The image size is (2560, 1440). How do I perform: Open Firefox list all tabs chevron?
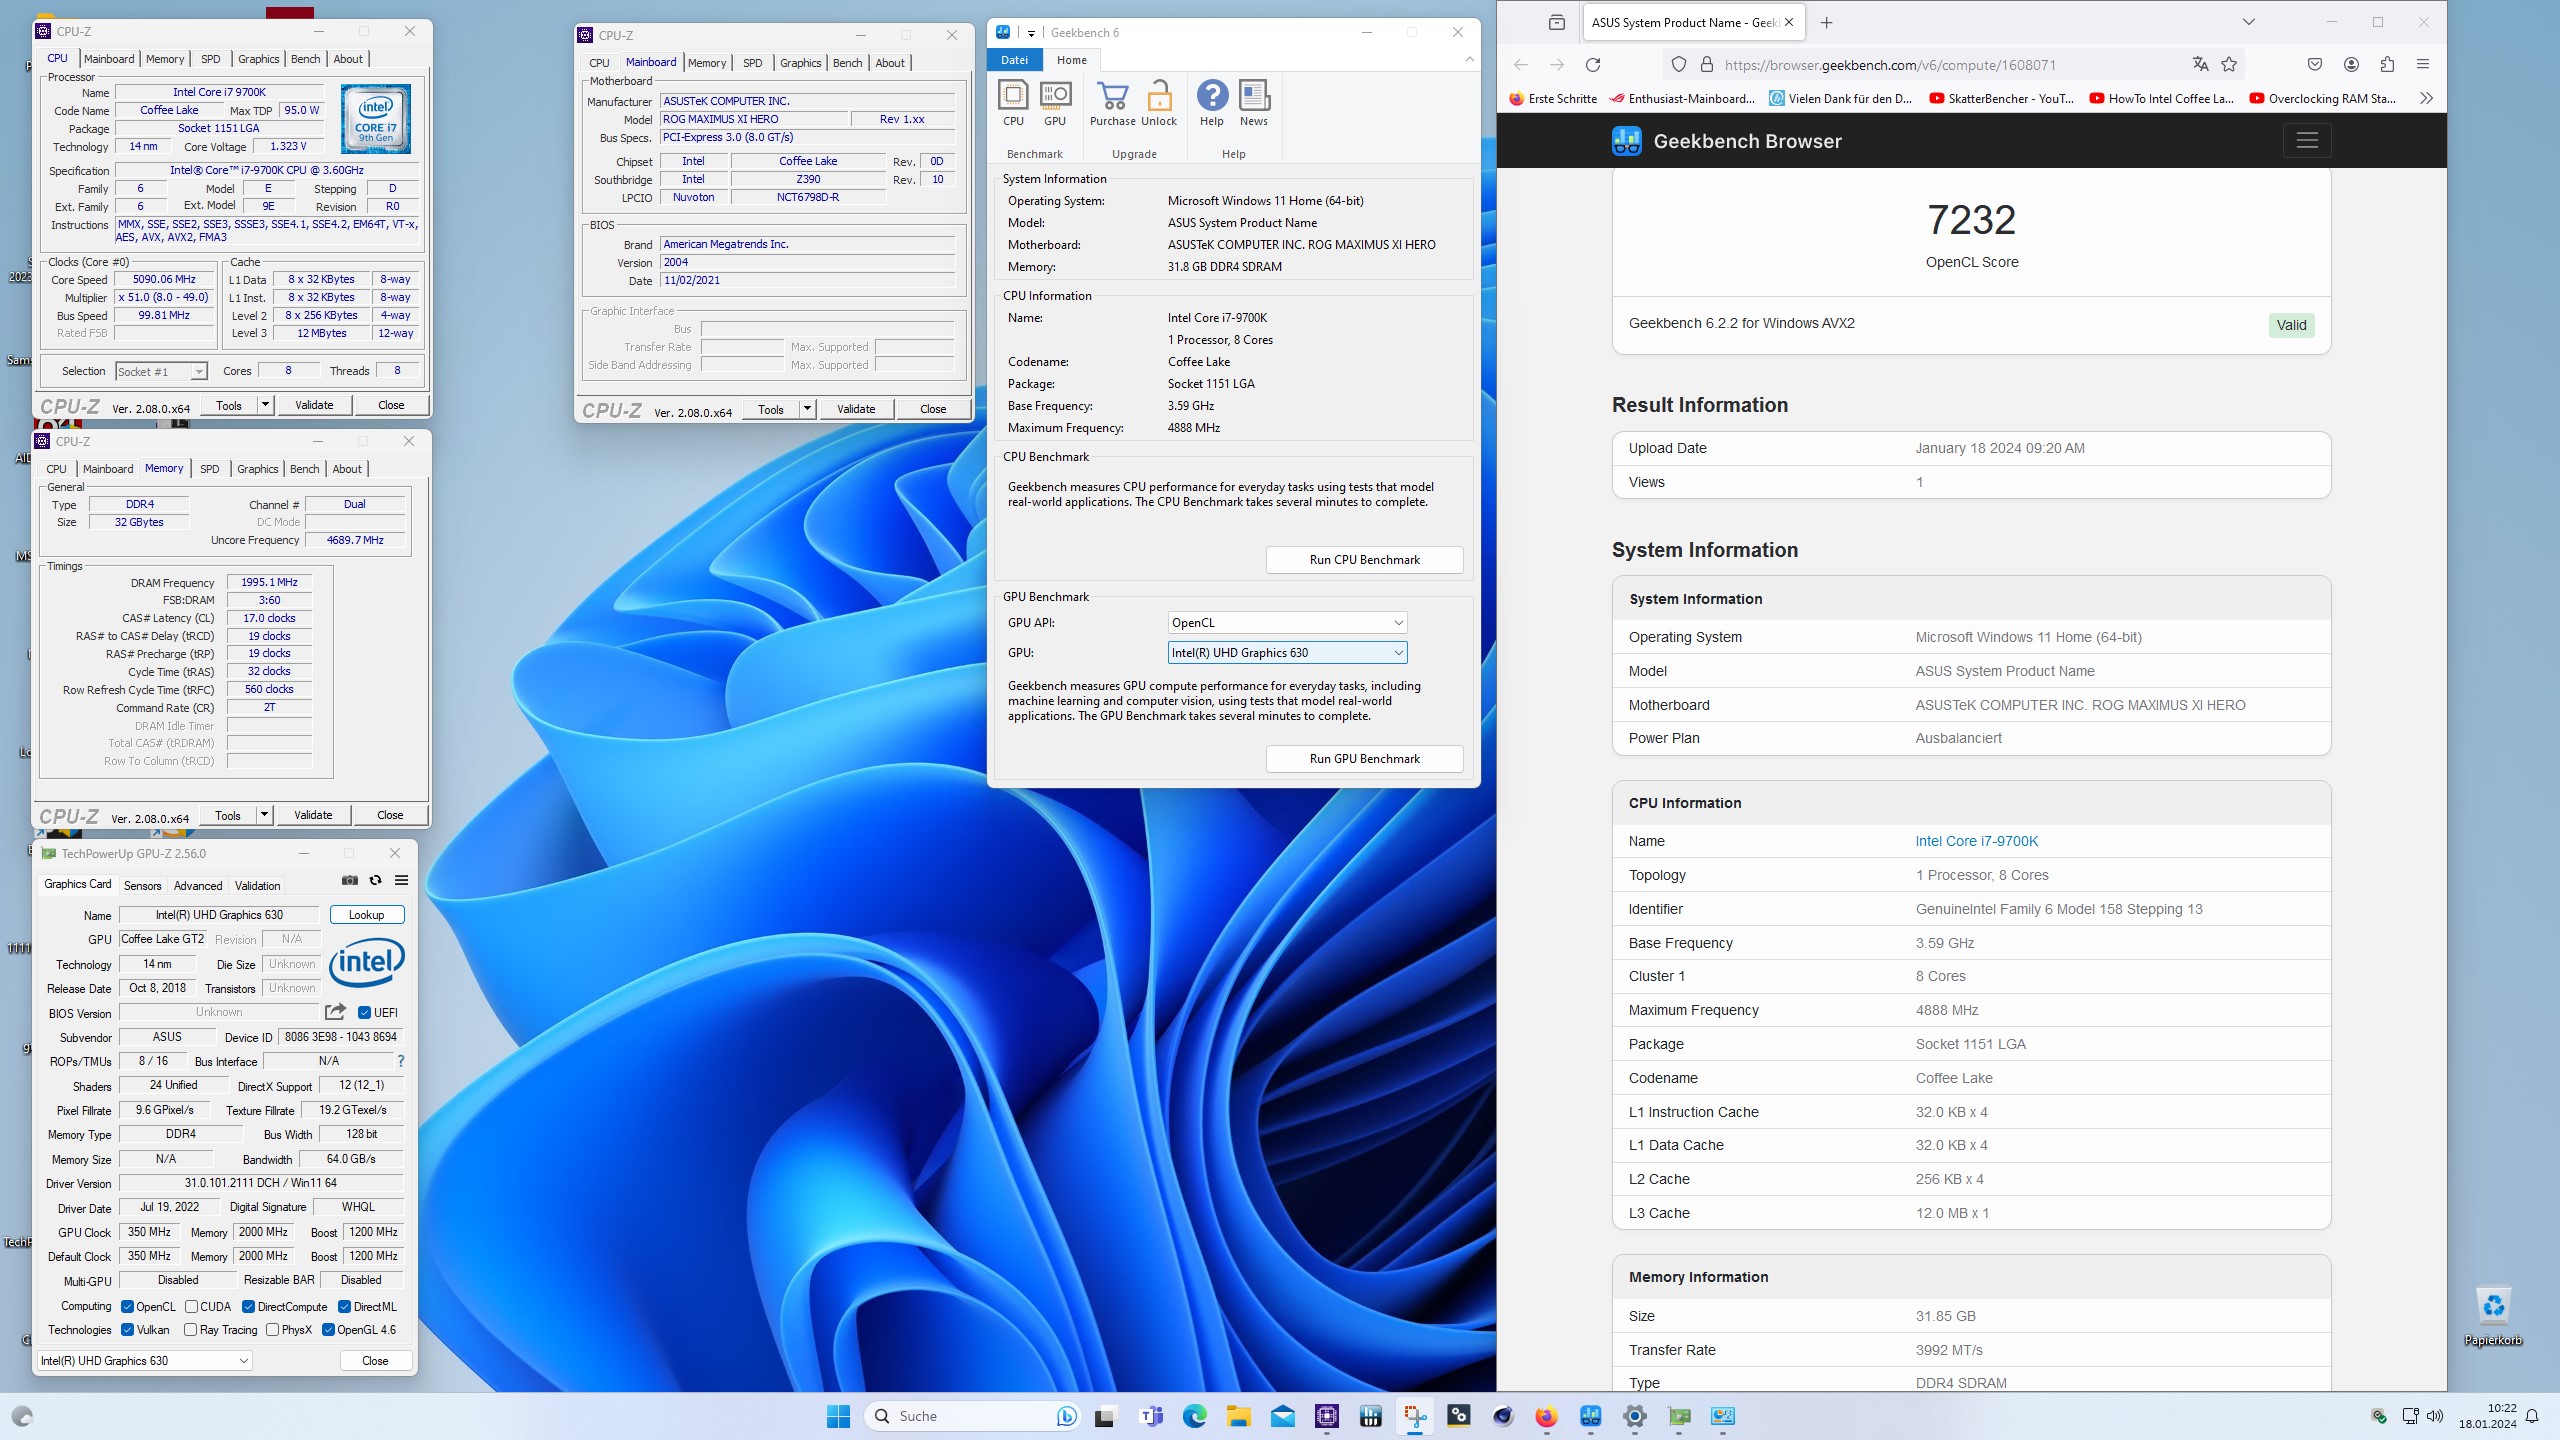pyautogui.click(x=2249, y=22)
